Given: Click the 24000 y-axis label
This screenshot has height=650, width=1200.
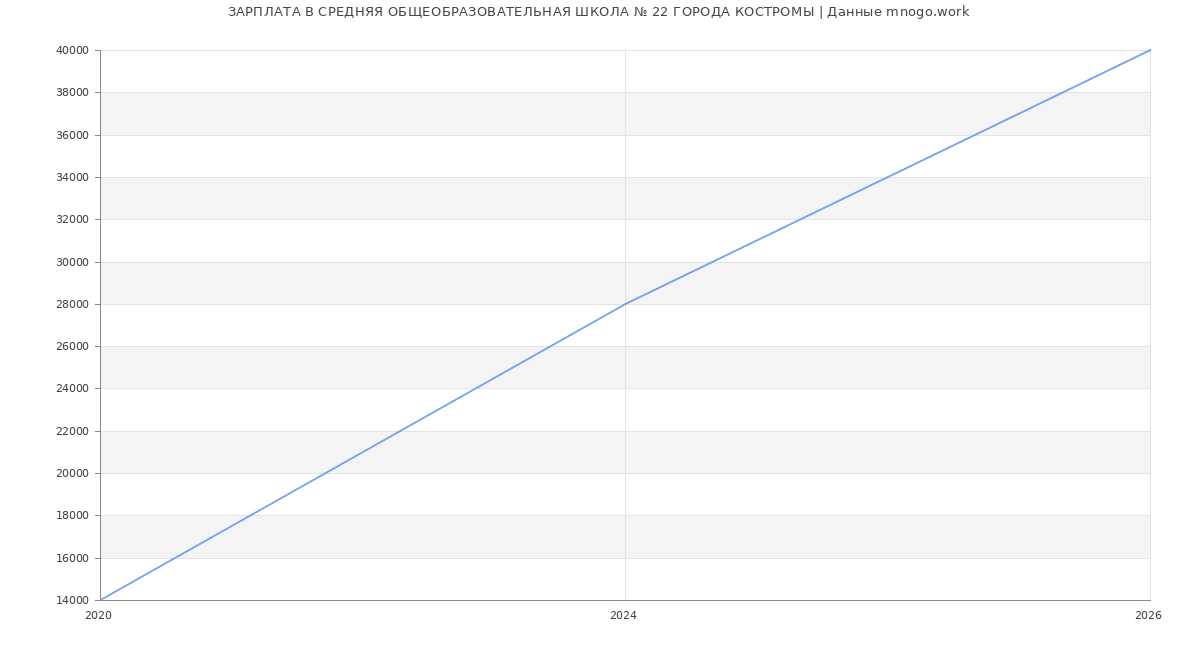Looking at the screenshot, I should click(73, 388).
